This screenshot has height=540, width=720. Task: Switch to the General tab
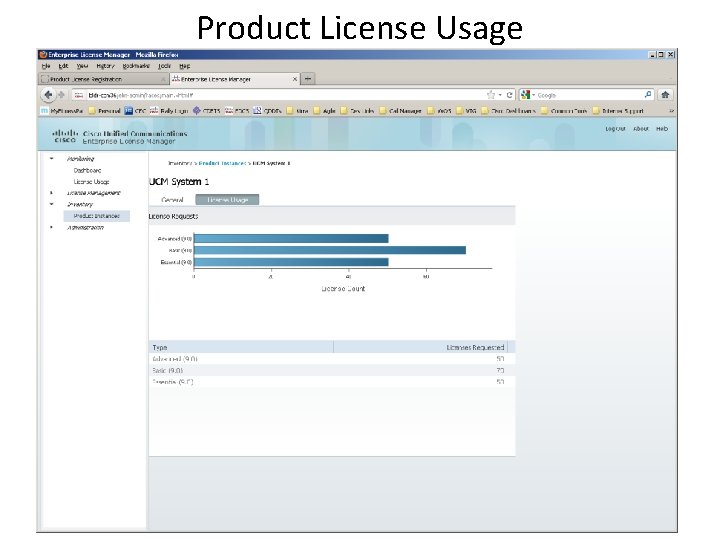click(x=172, y=200)
